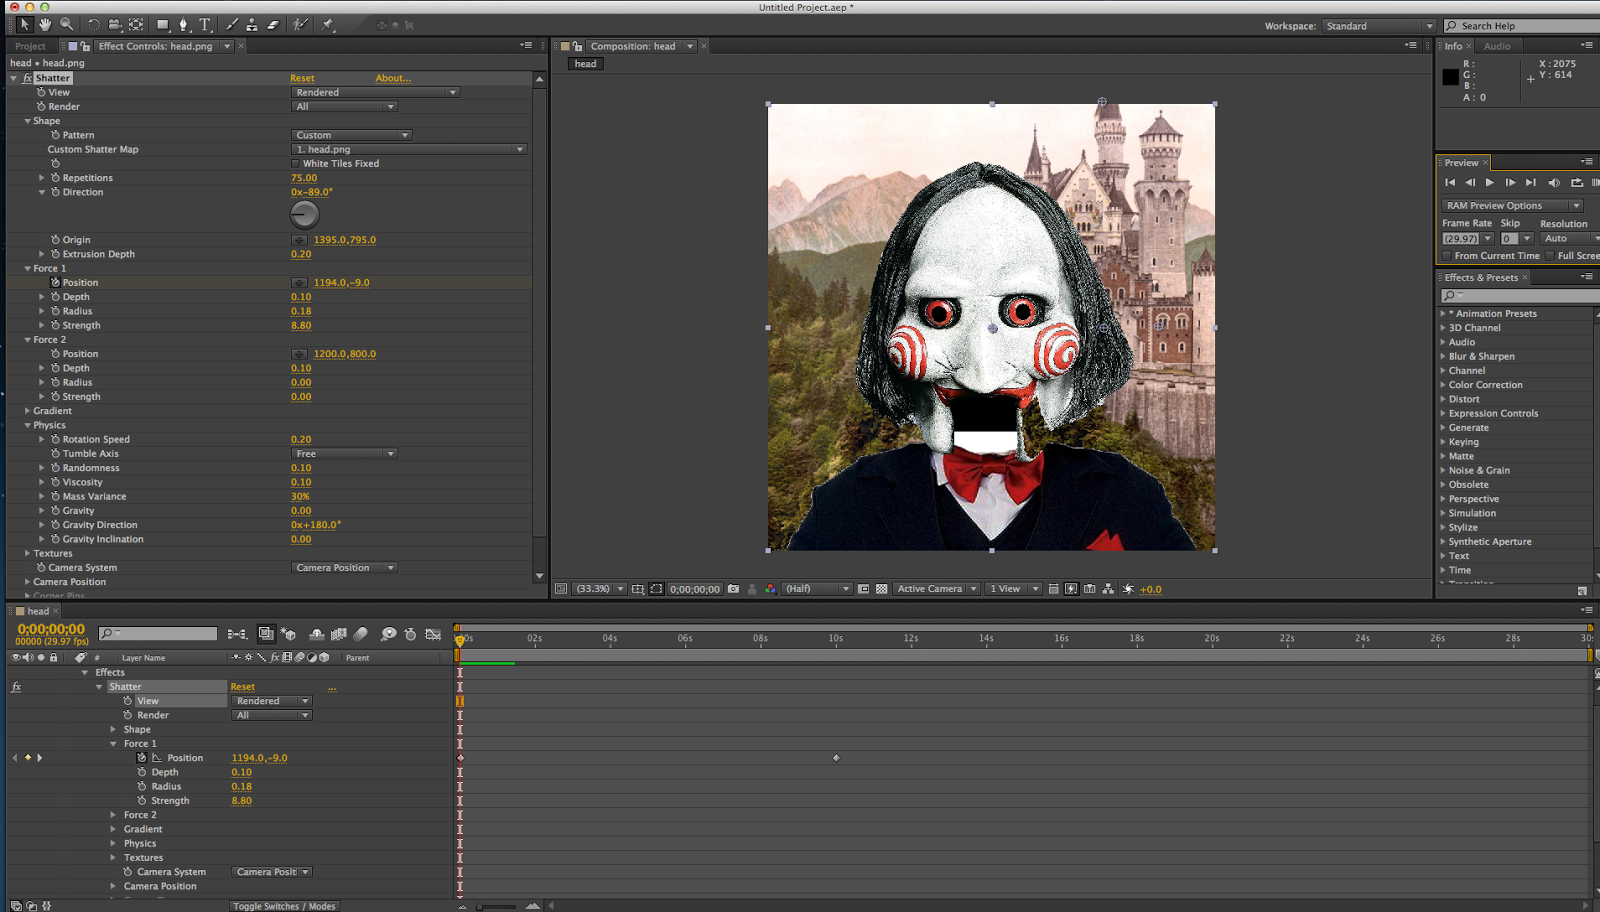Open the Pattern dropdown set to Custom

pyautogui.click(x=351, y=135)
